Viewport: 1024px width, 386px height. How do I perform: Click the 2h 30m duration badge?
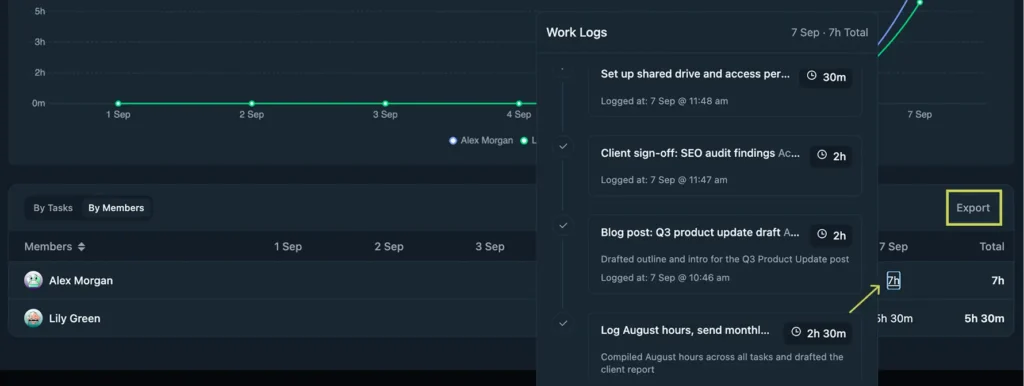tap(818, 332)
